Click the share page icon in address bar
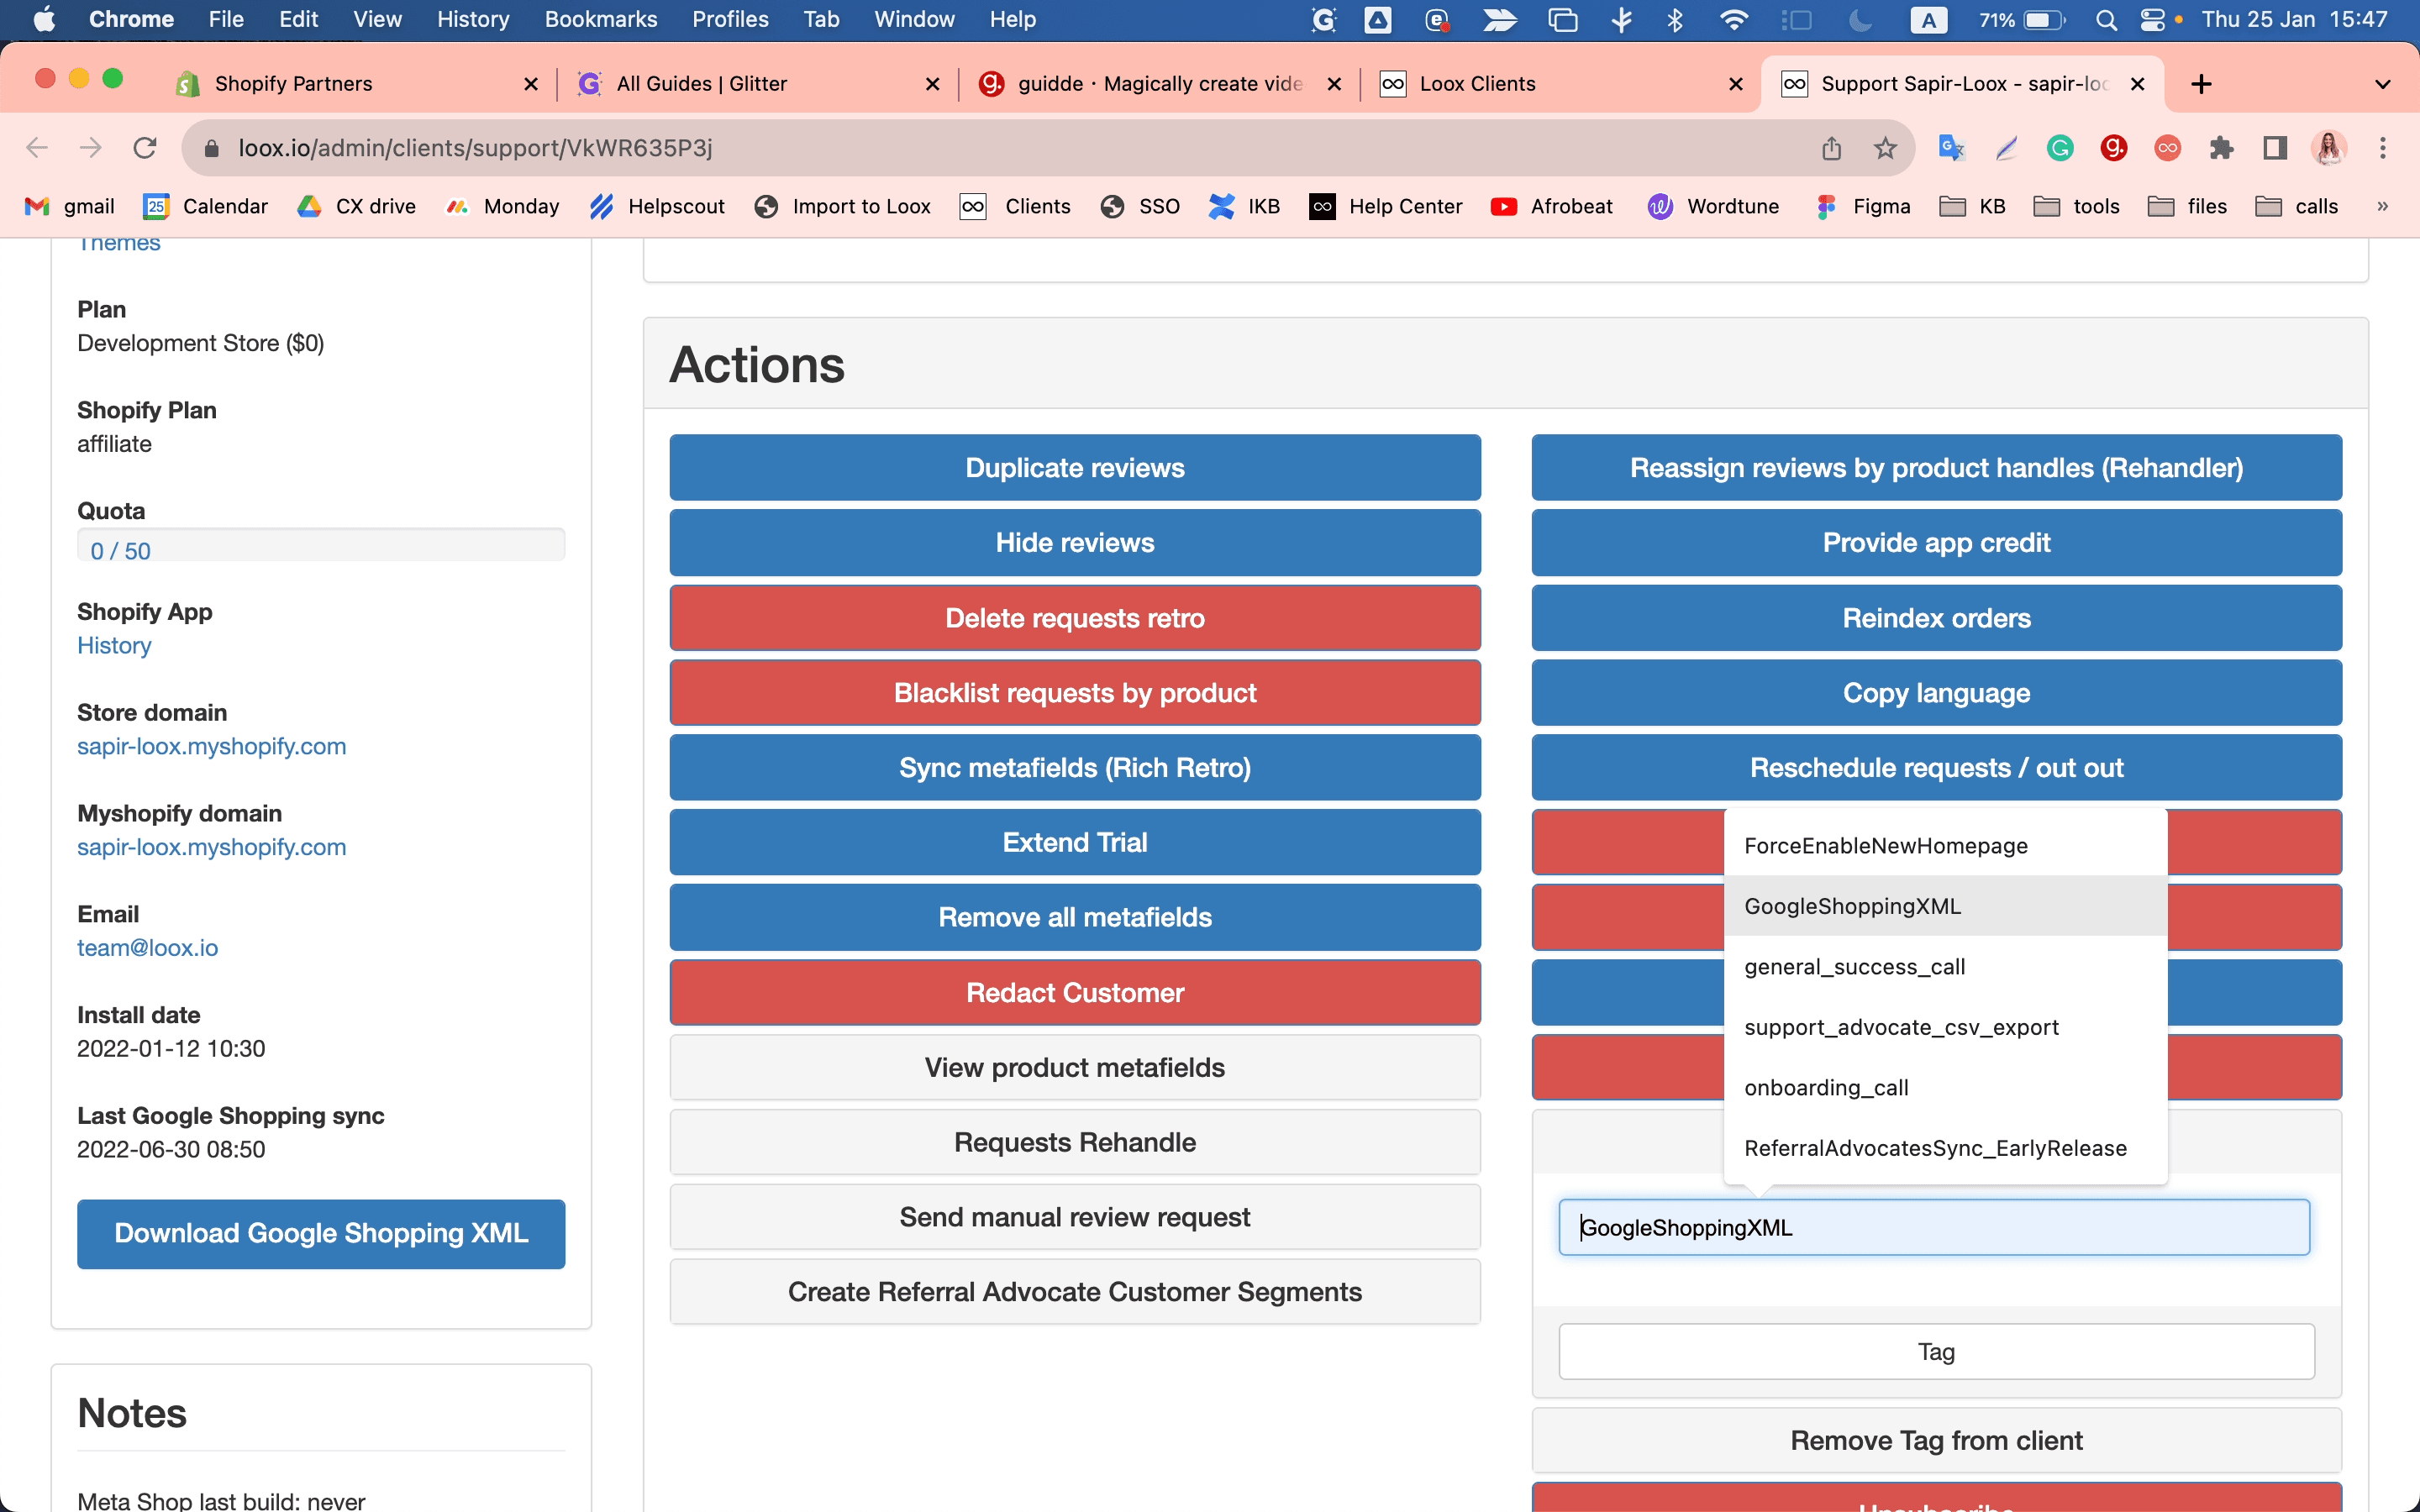Screen dimensions: 2420x1512 coord(1831,148)
